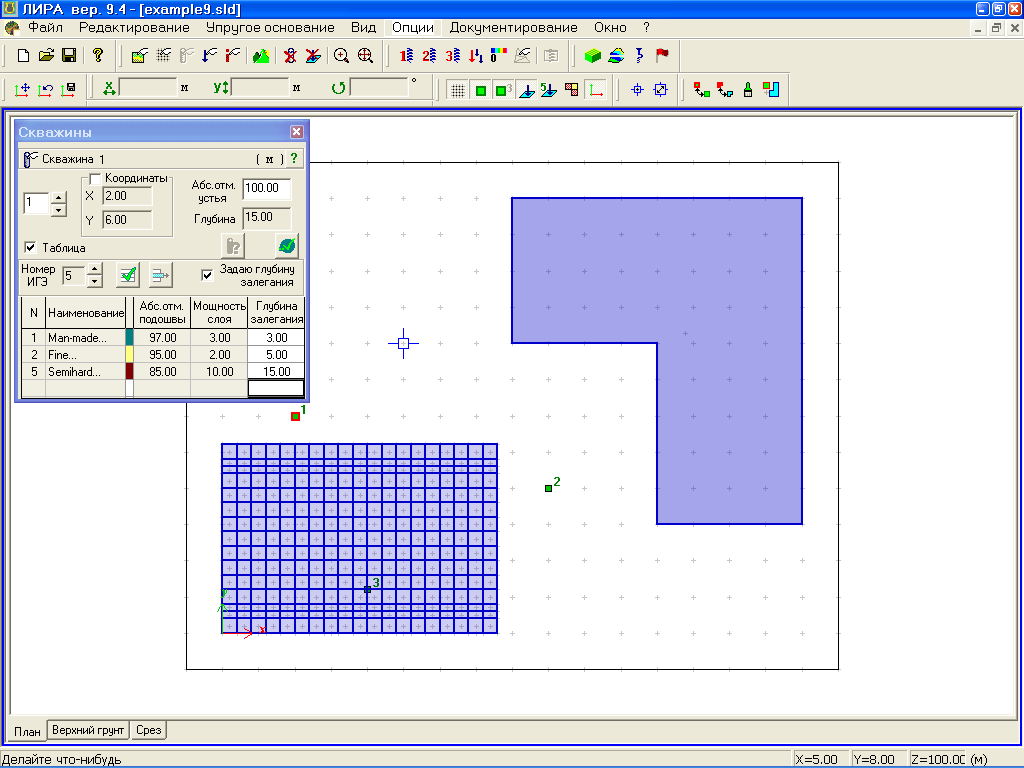
Task: Switch to the Верхний грунт tab
Action: [x=89, y=730]
